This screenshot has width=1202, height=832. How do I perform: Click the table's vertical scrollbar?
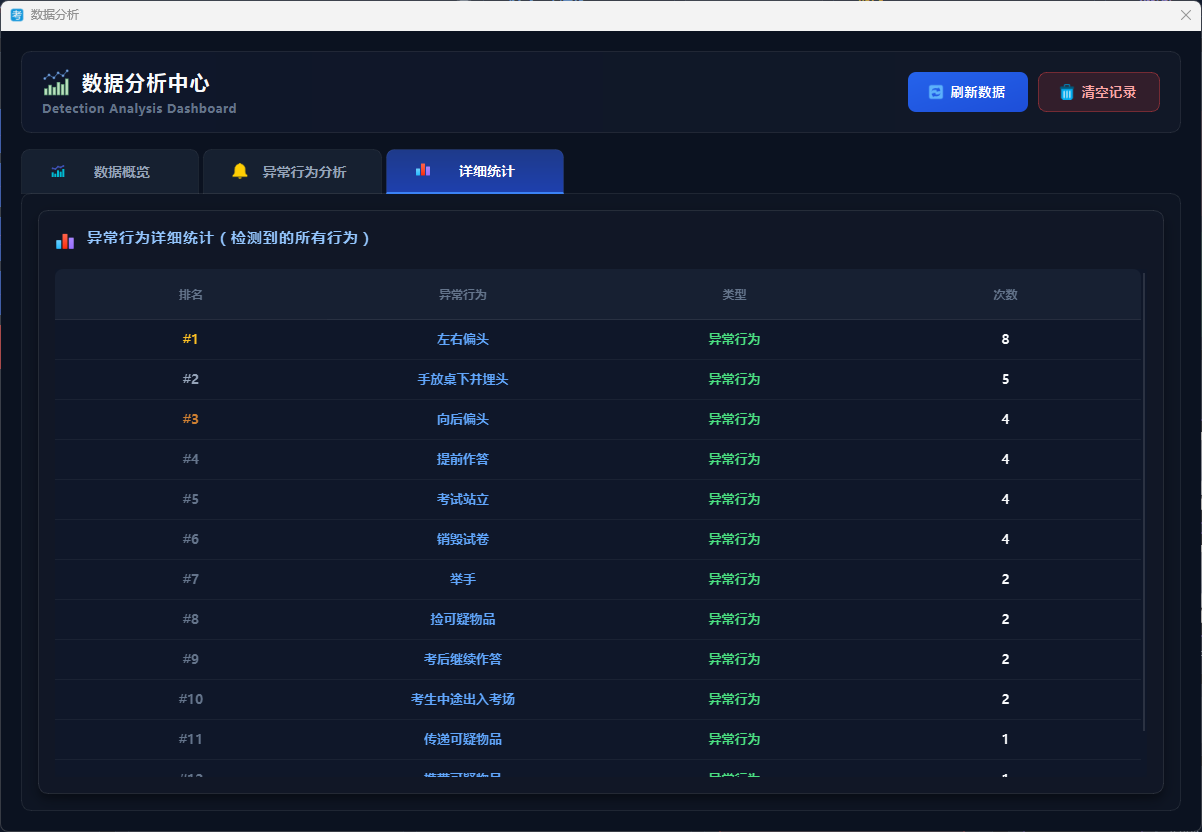1144,500
